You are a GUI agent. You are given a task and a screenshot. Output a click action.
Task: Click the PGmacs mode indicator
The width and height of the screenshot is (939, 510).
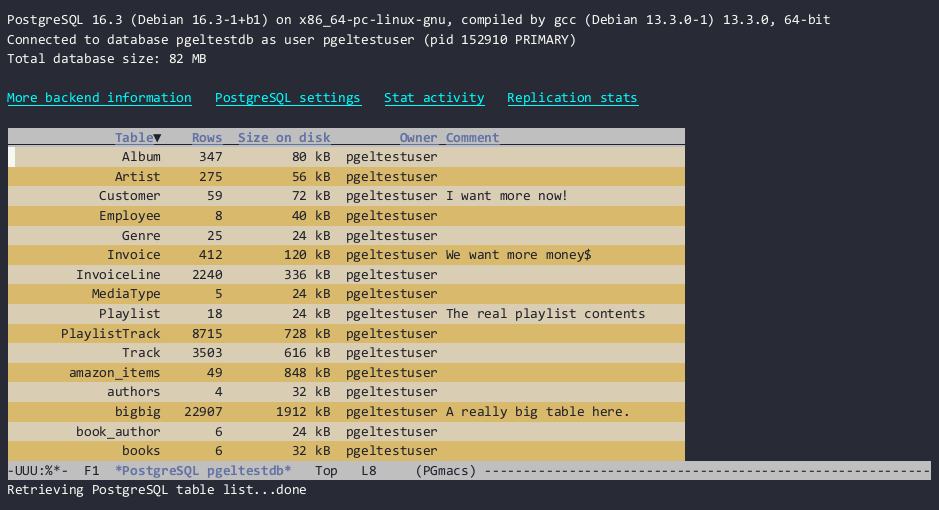[x=446, y=470]
